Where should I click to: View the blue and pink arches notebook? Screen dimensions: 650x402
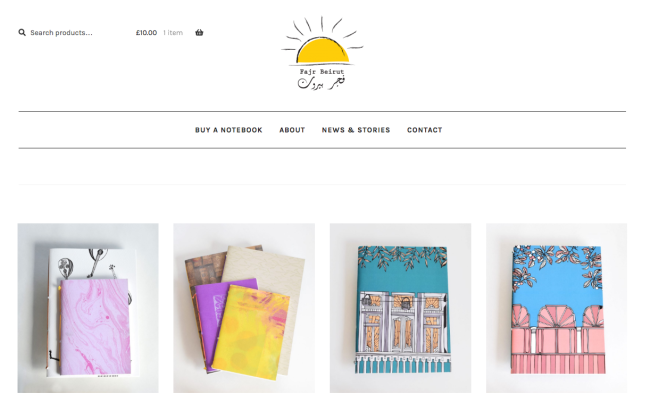pyautogui.click(x=557, y=308)
